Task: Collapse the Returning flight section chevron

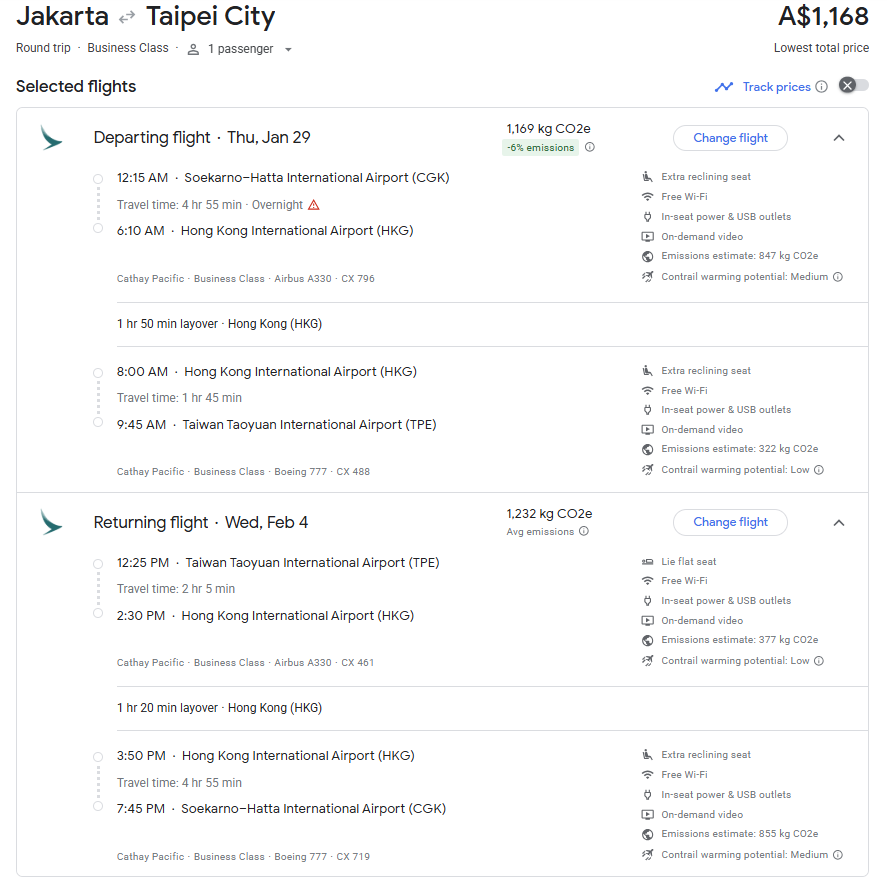Action: click(x=839, y=522)
